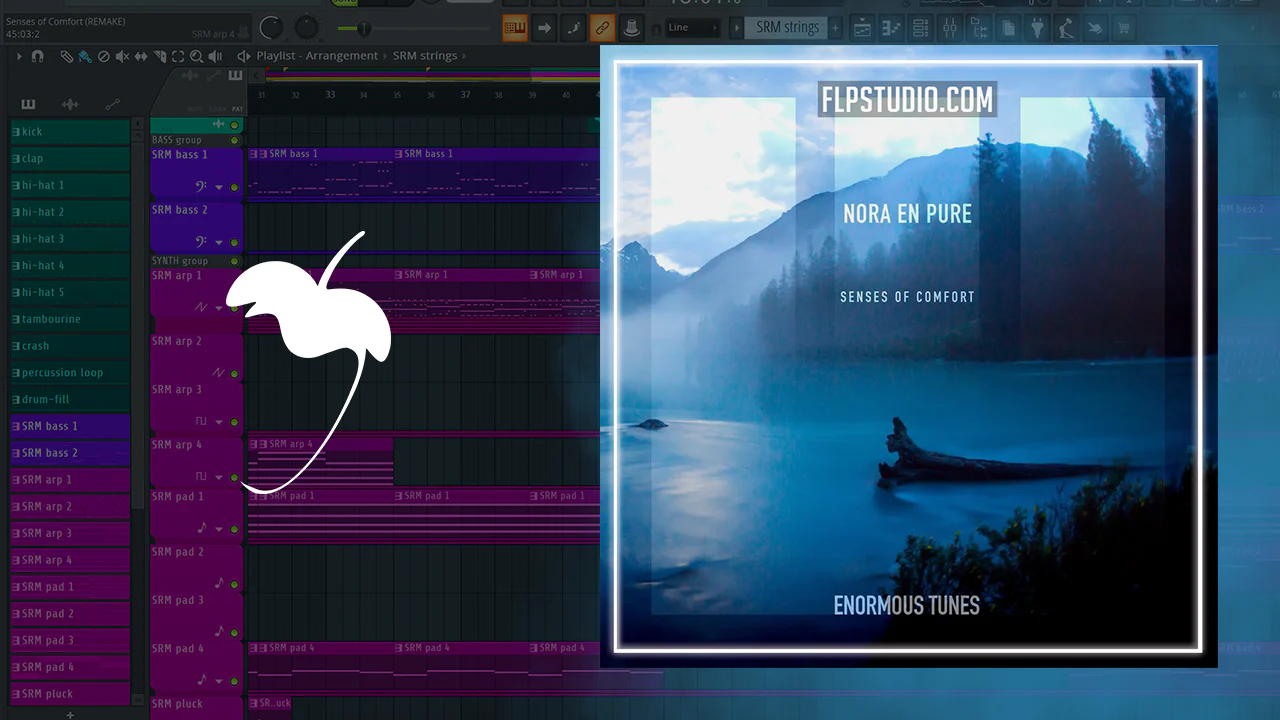Open the SRM strings pattern selector
The image size is (1280, 720).
coord(786,28)
